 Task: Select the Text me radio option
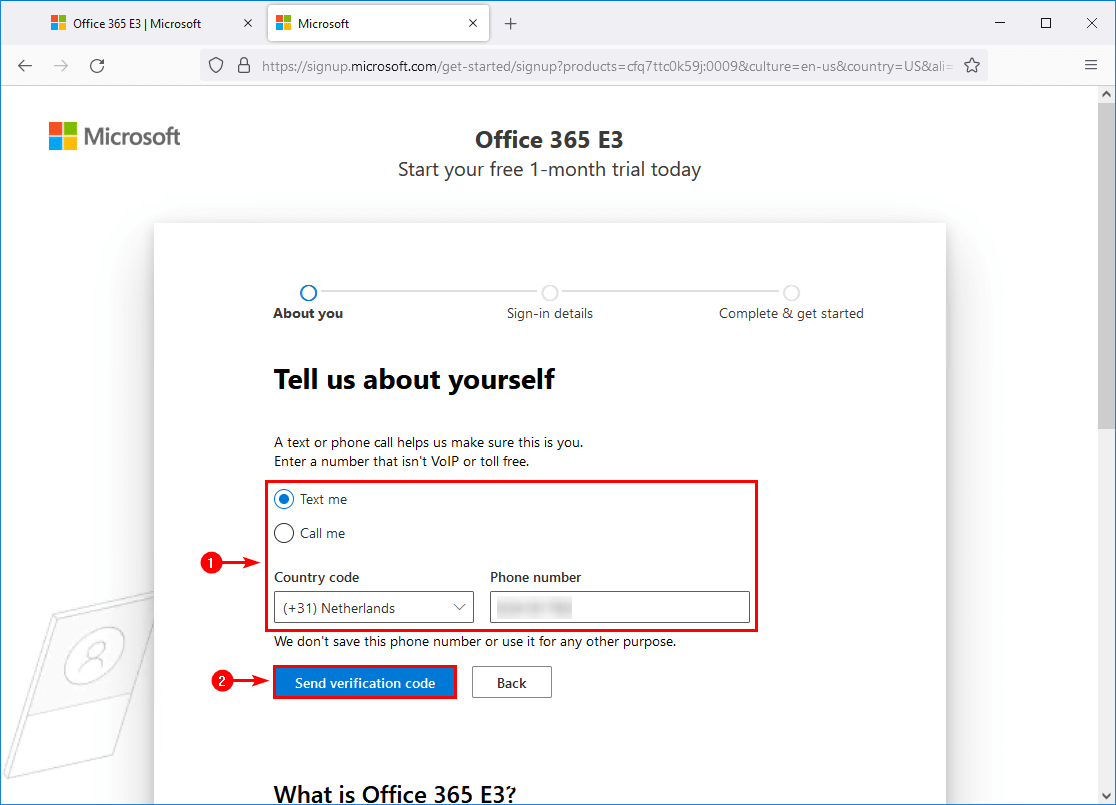284,500
